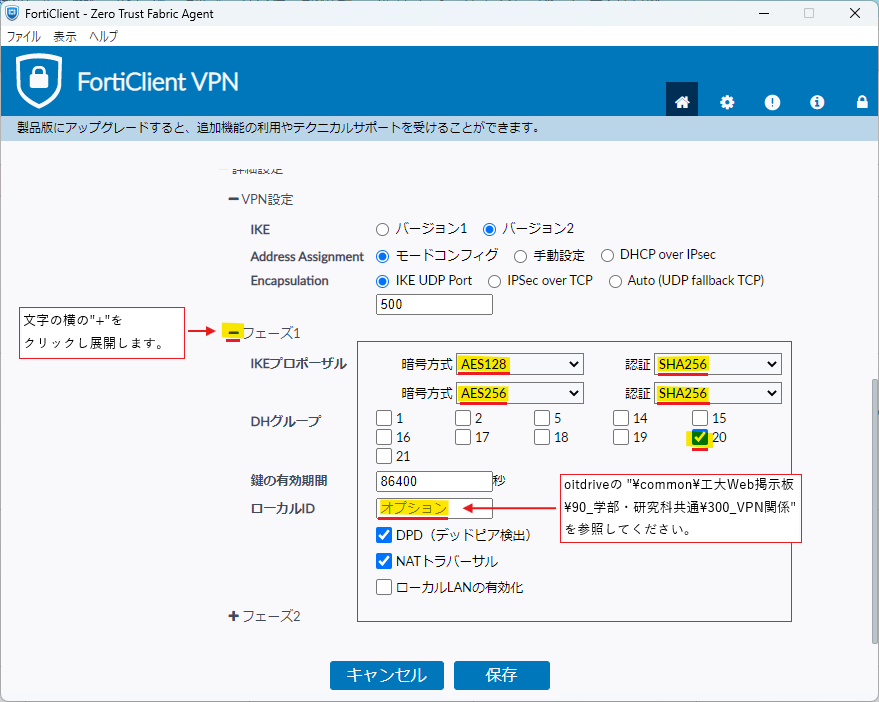Open the info about icon

point(817,101)
